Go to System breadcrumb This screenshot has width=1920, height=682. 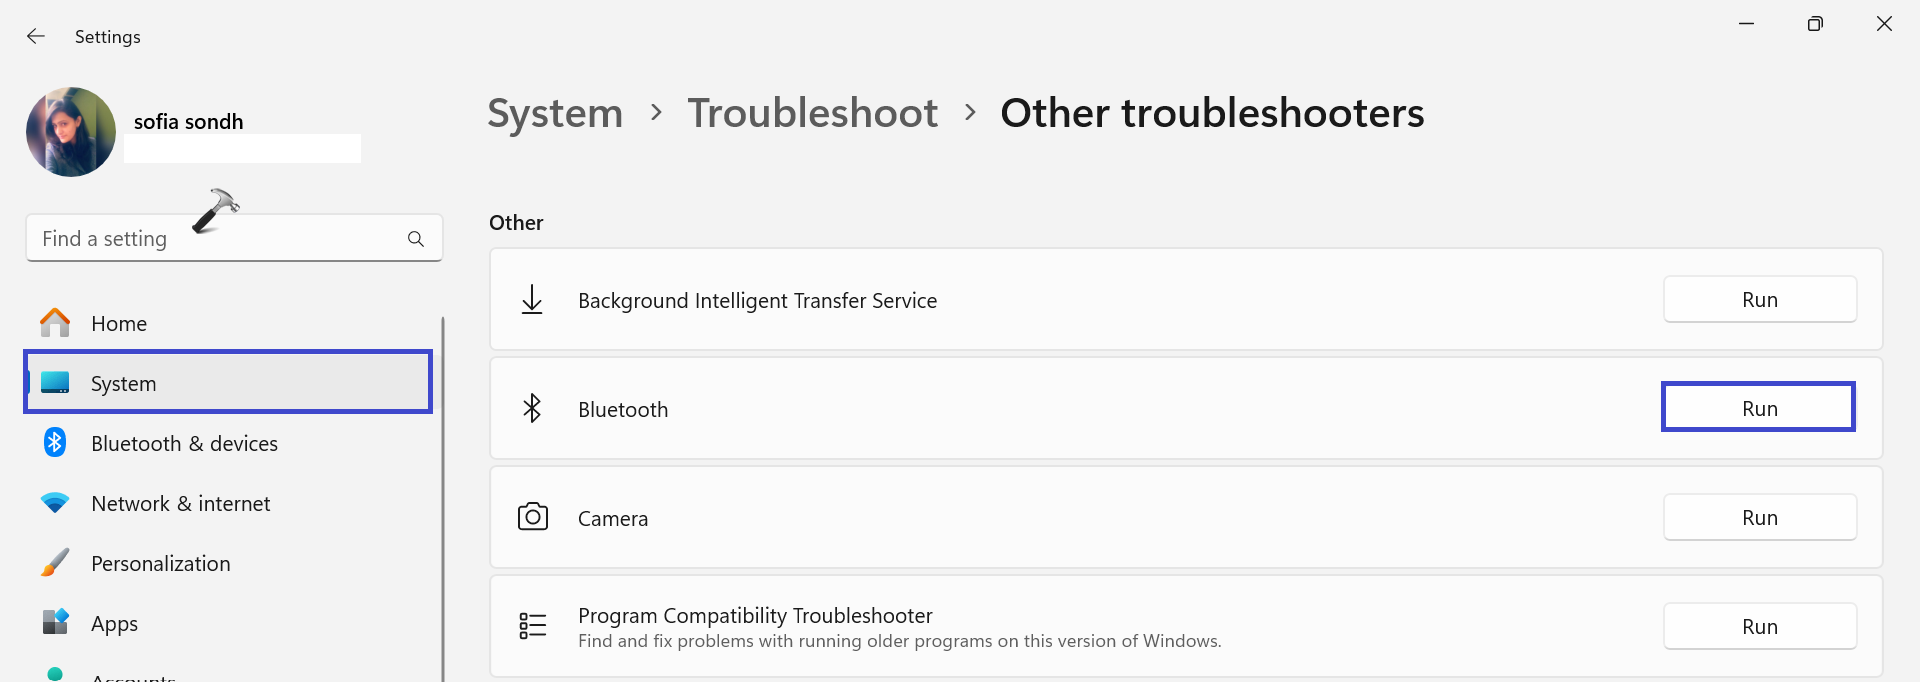click(x=555, y=113)
